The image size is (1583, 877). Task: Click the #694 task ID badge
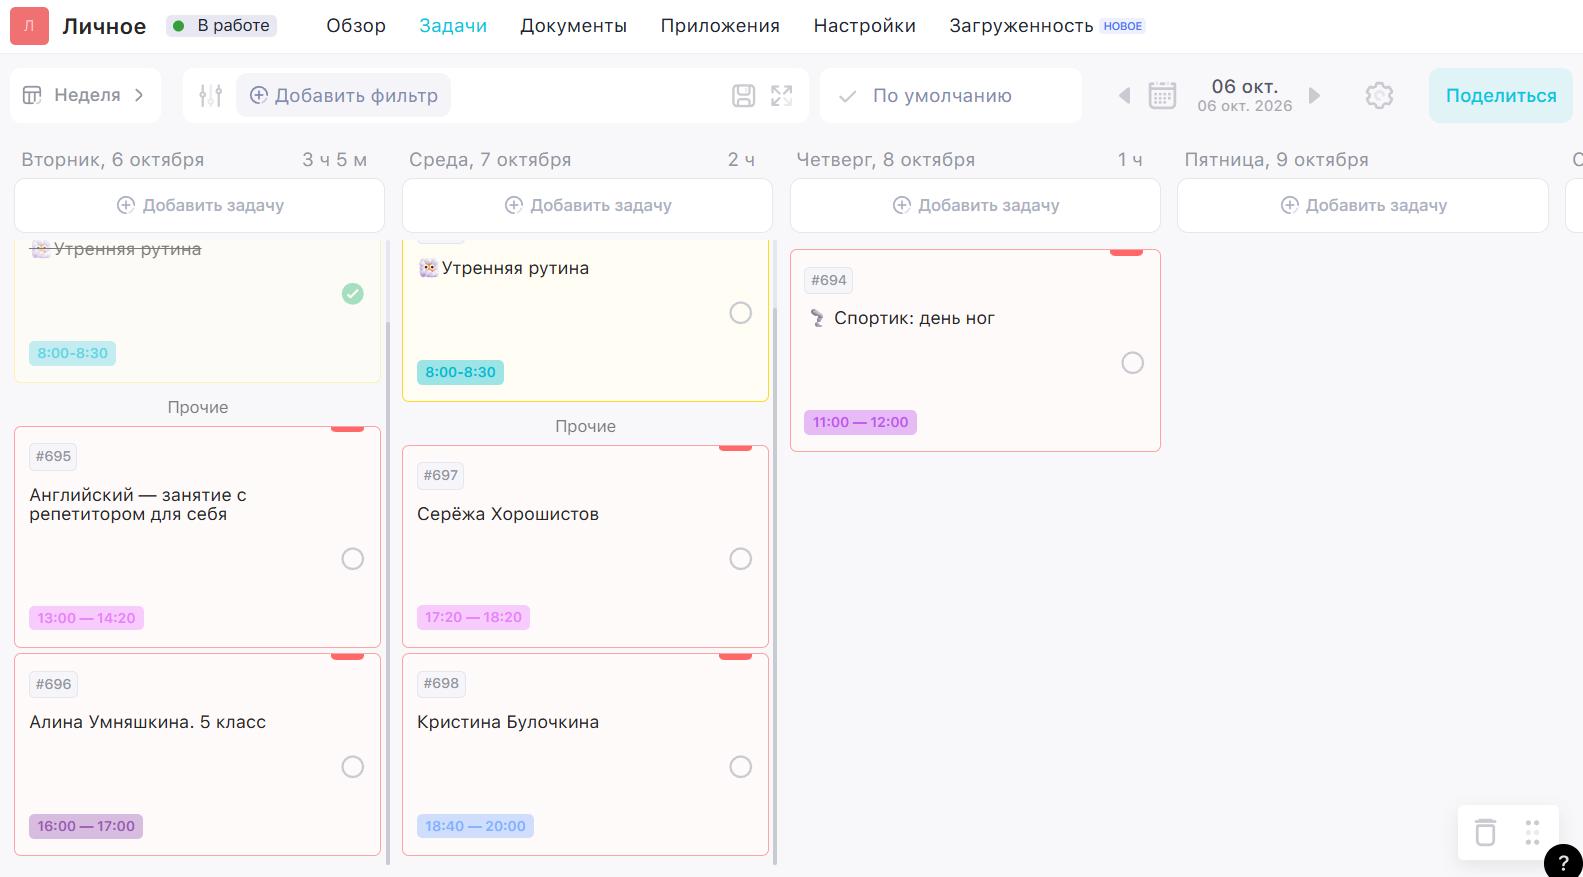tap(829, 281)
